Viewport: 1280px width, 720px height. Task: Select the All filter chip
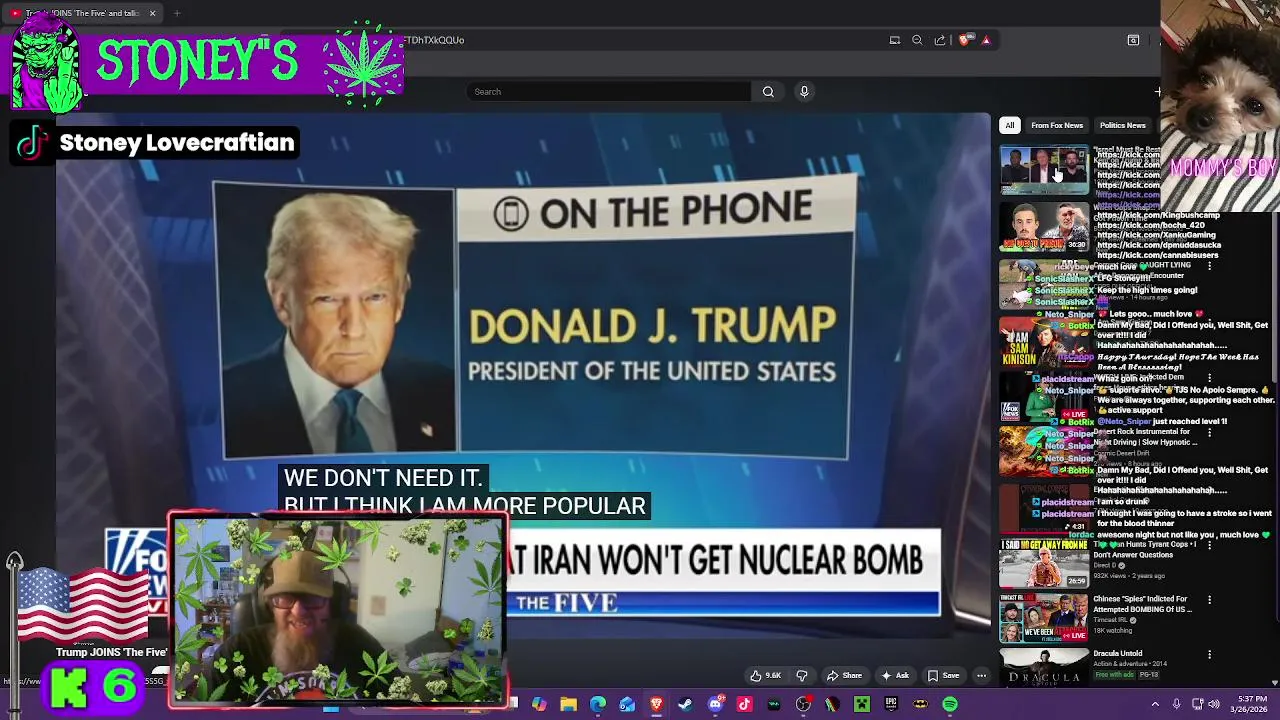point(1010,125)
